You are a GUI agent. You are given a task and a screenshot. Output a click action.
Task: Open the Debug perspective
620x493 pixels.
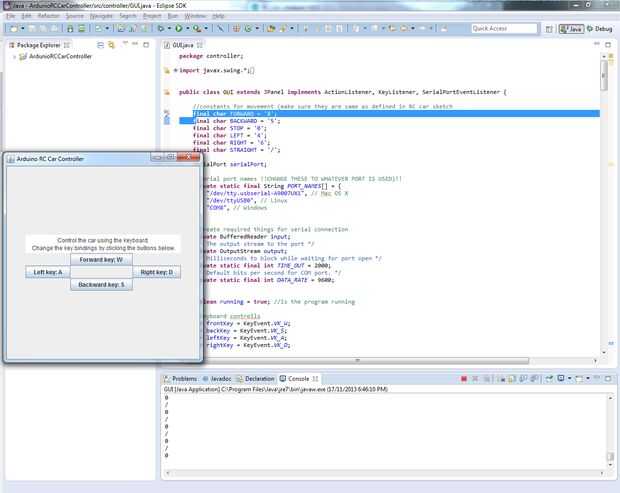point(600,29)
